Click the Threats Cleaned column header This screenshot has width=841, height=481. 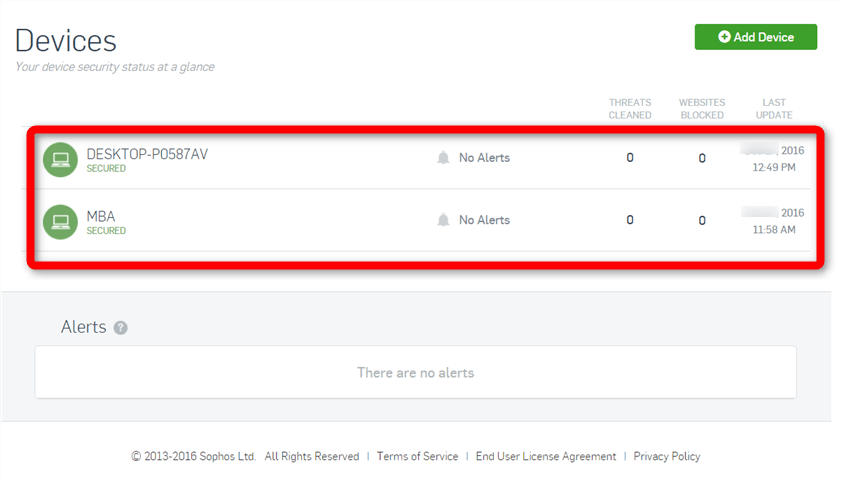(630, 108)
